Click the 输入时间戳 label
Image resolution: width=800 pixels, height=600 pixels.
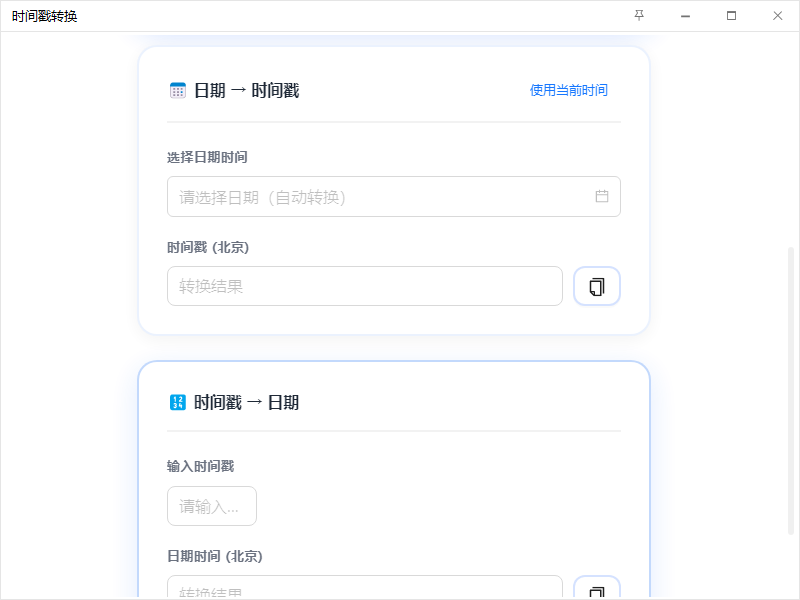pyautogui.click(x=201, y=466)
